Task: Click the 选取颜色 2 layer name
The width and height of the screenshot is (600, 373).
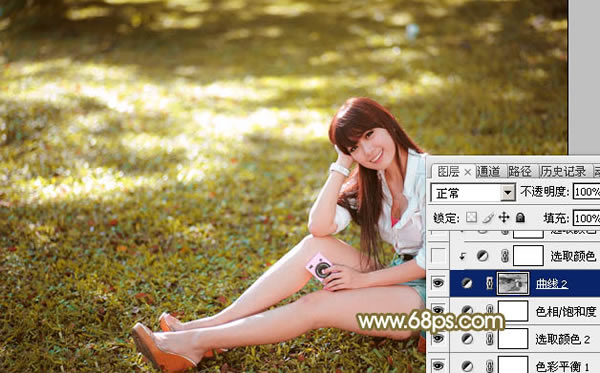Action: (x=563, y=339)
